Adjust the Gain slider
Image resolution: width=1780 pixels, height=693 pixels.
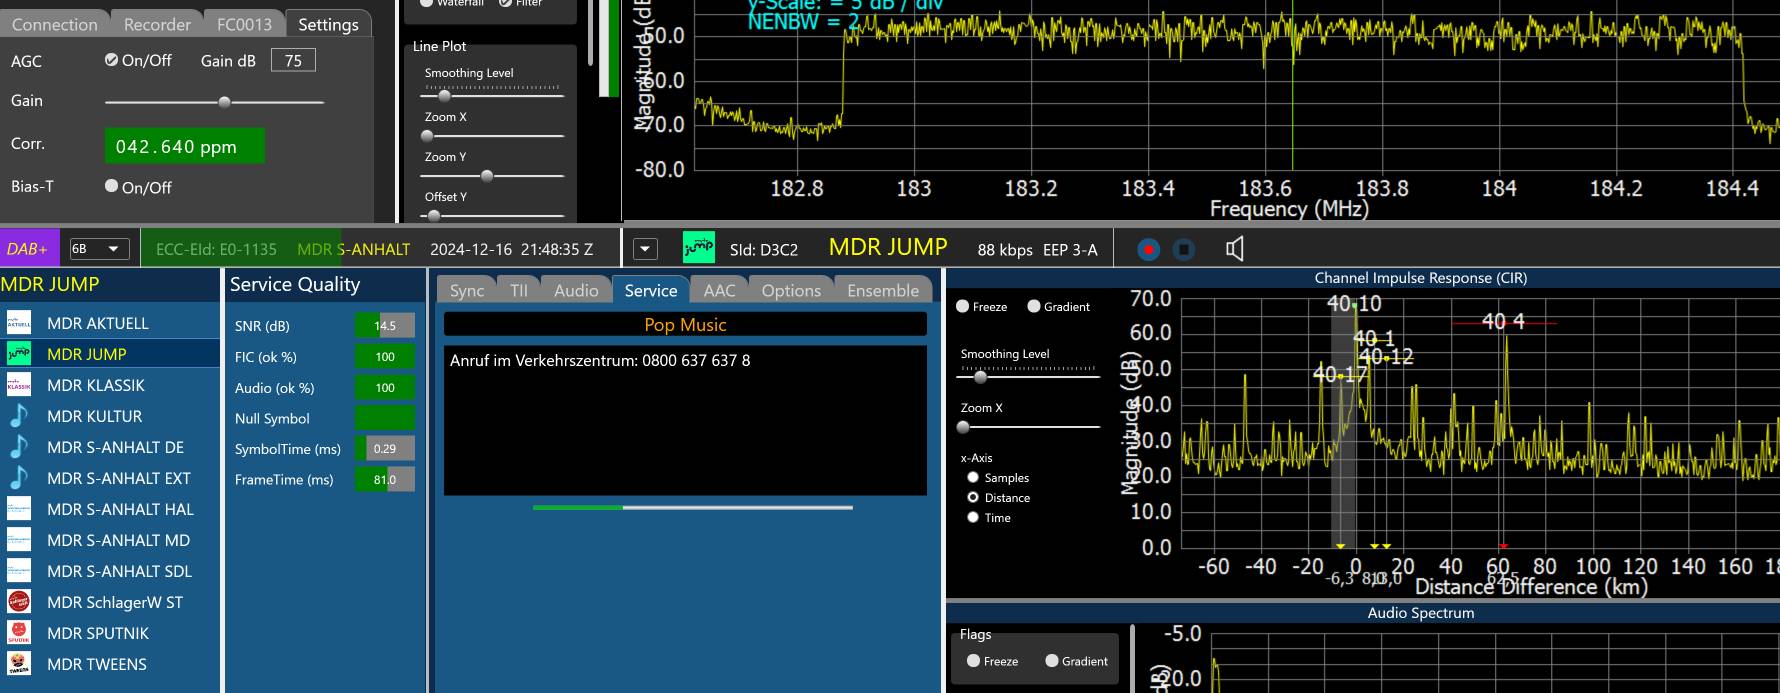[224, 102]
